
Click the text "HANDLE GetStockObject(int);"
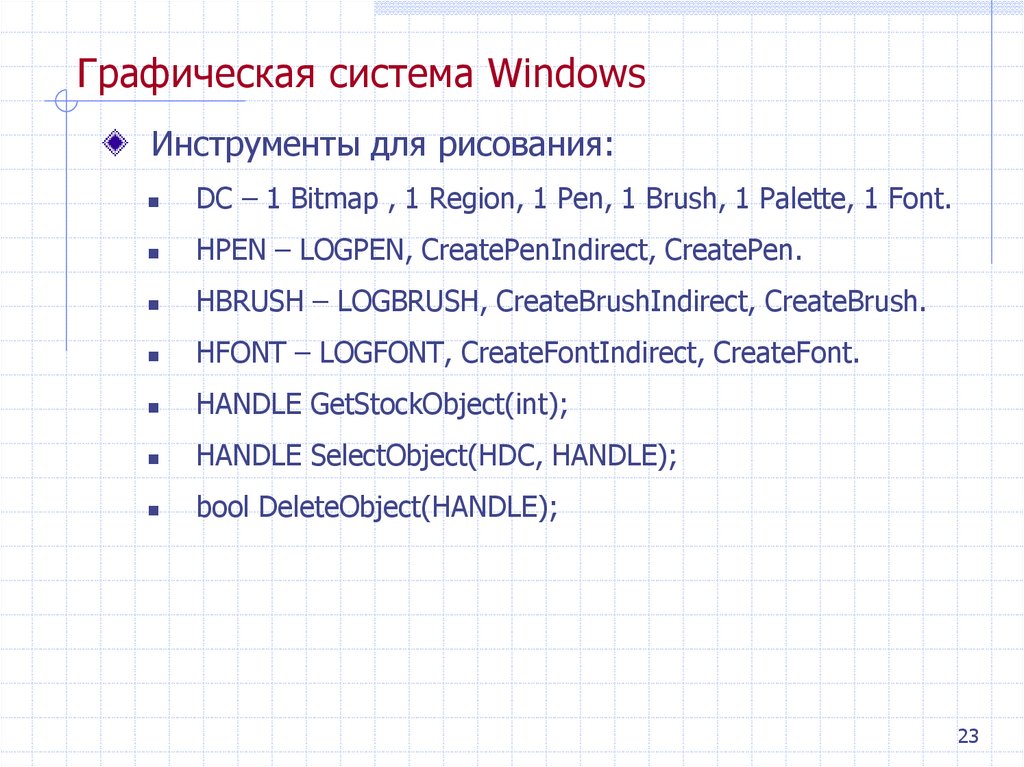pos(382,404)
